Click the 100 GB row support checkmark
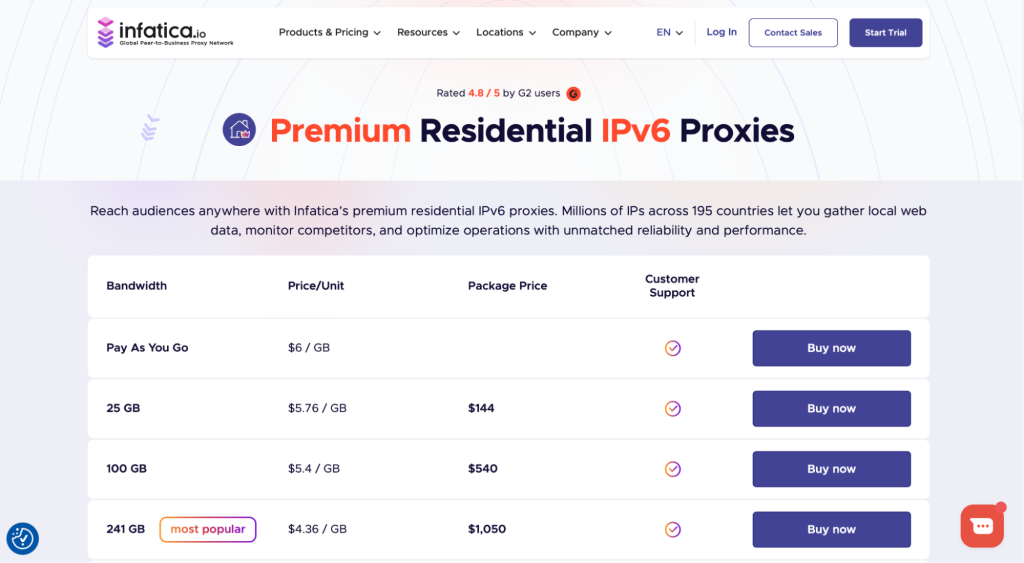The image size is (1024, 563). point(673,469)
